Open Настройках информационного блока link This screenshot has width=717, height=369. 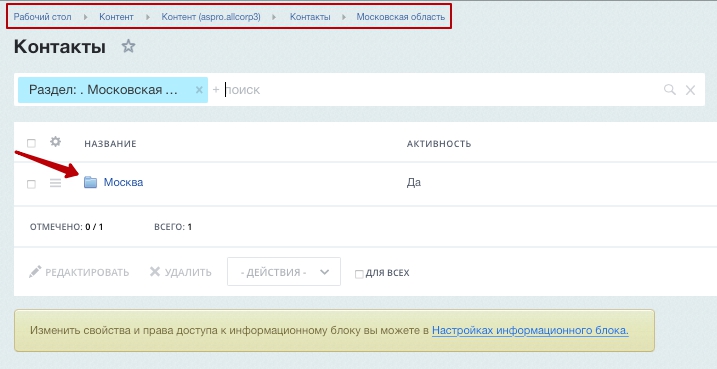(530, 330)
